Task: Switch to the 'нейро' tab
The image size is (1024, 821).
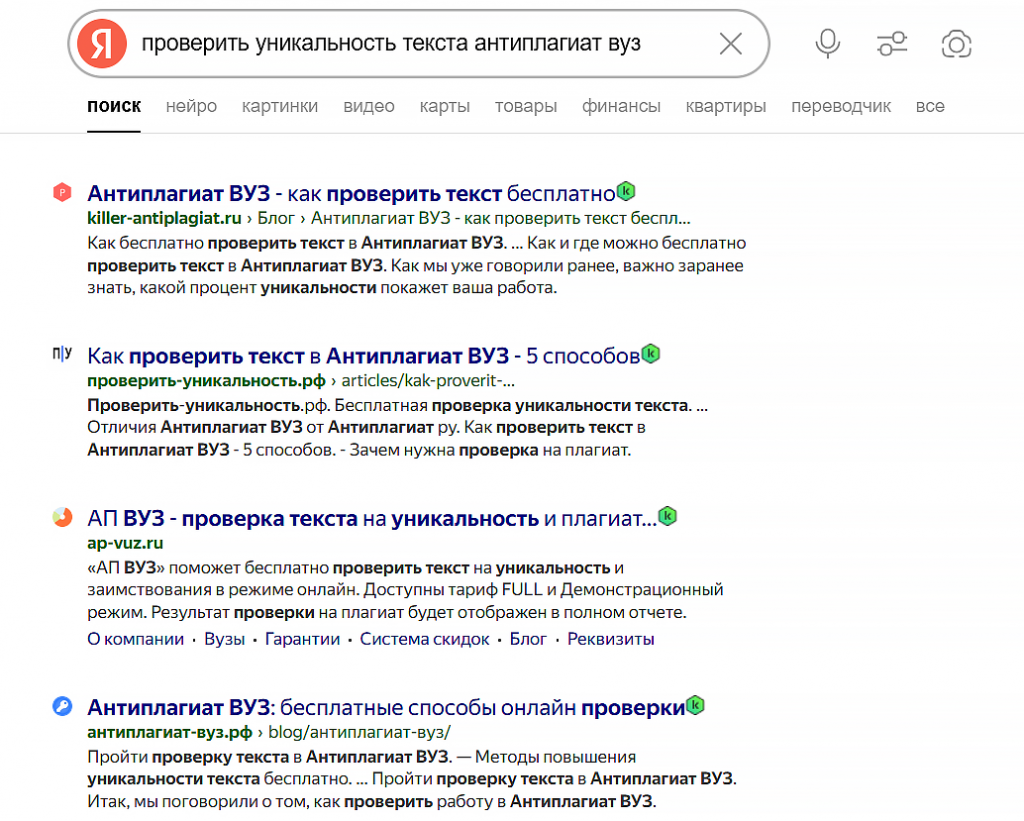Action: coord(191,106)
